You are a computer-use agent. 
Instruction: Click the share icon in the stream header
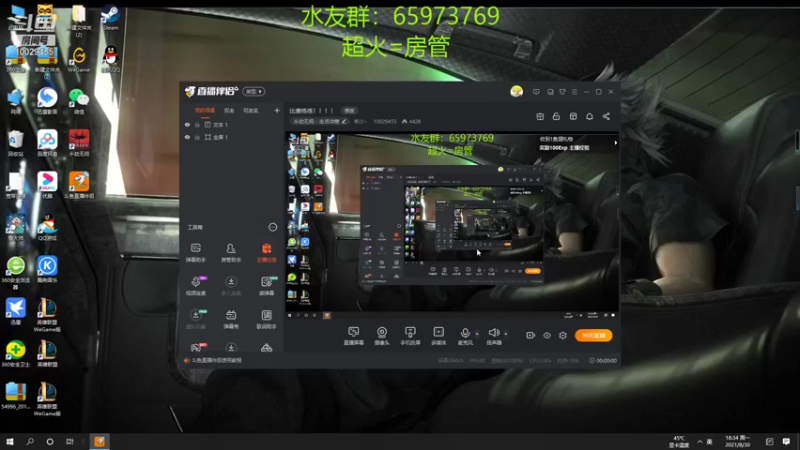606,116
